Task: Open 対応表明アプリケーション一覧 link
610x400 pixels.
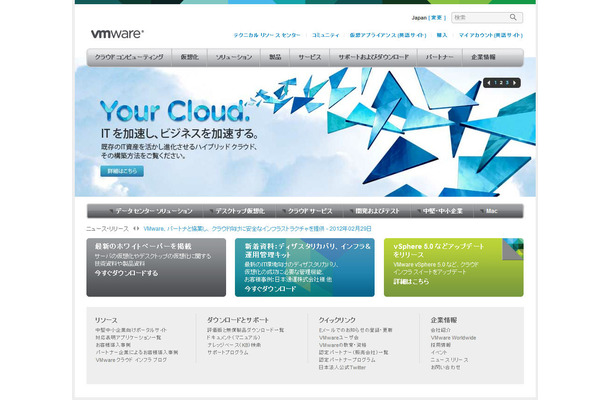Action: (x=128, y=337)
